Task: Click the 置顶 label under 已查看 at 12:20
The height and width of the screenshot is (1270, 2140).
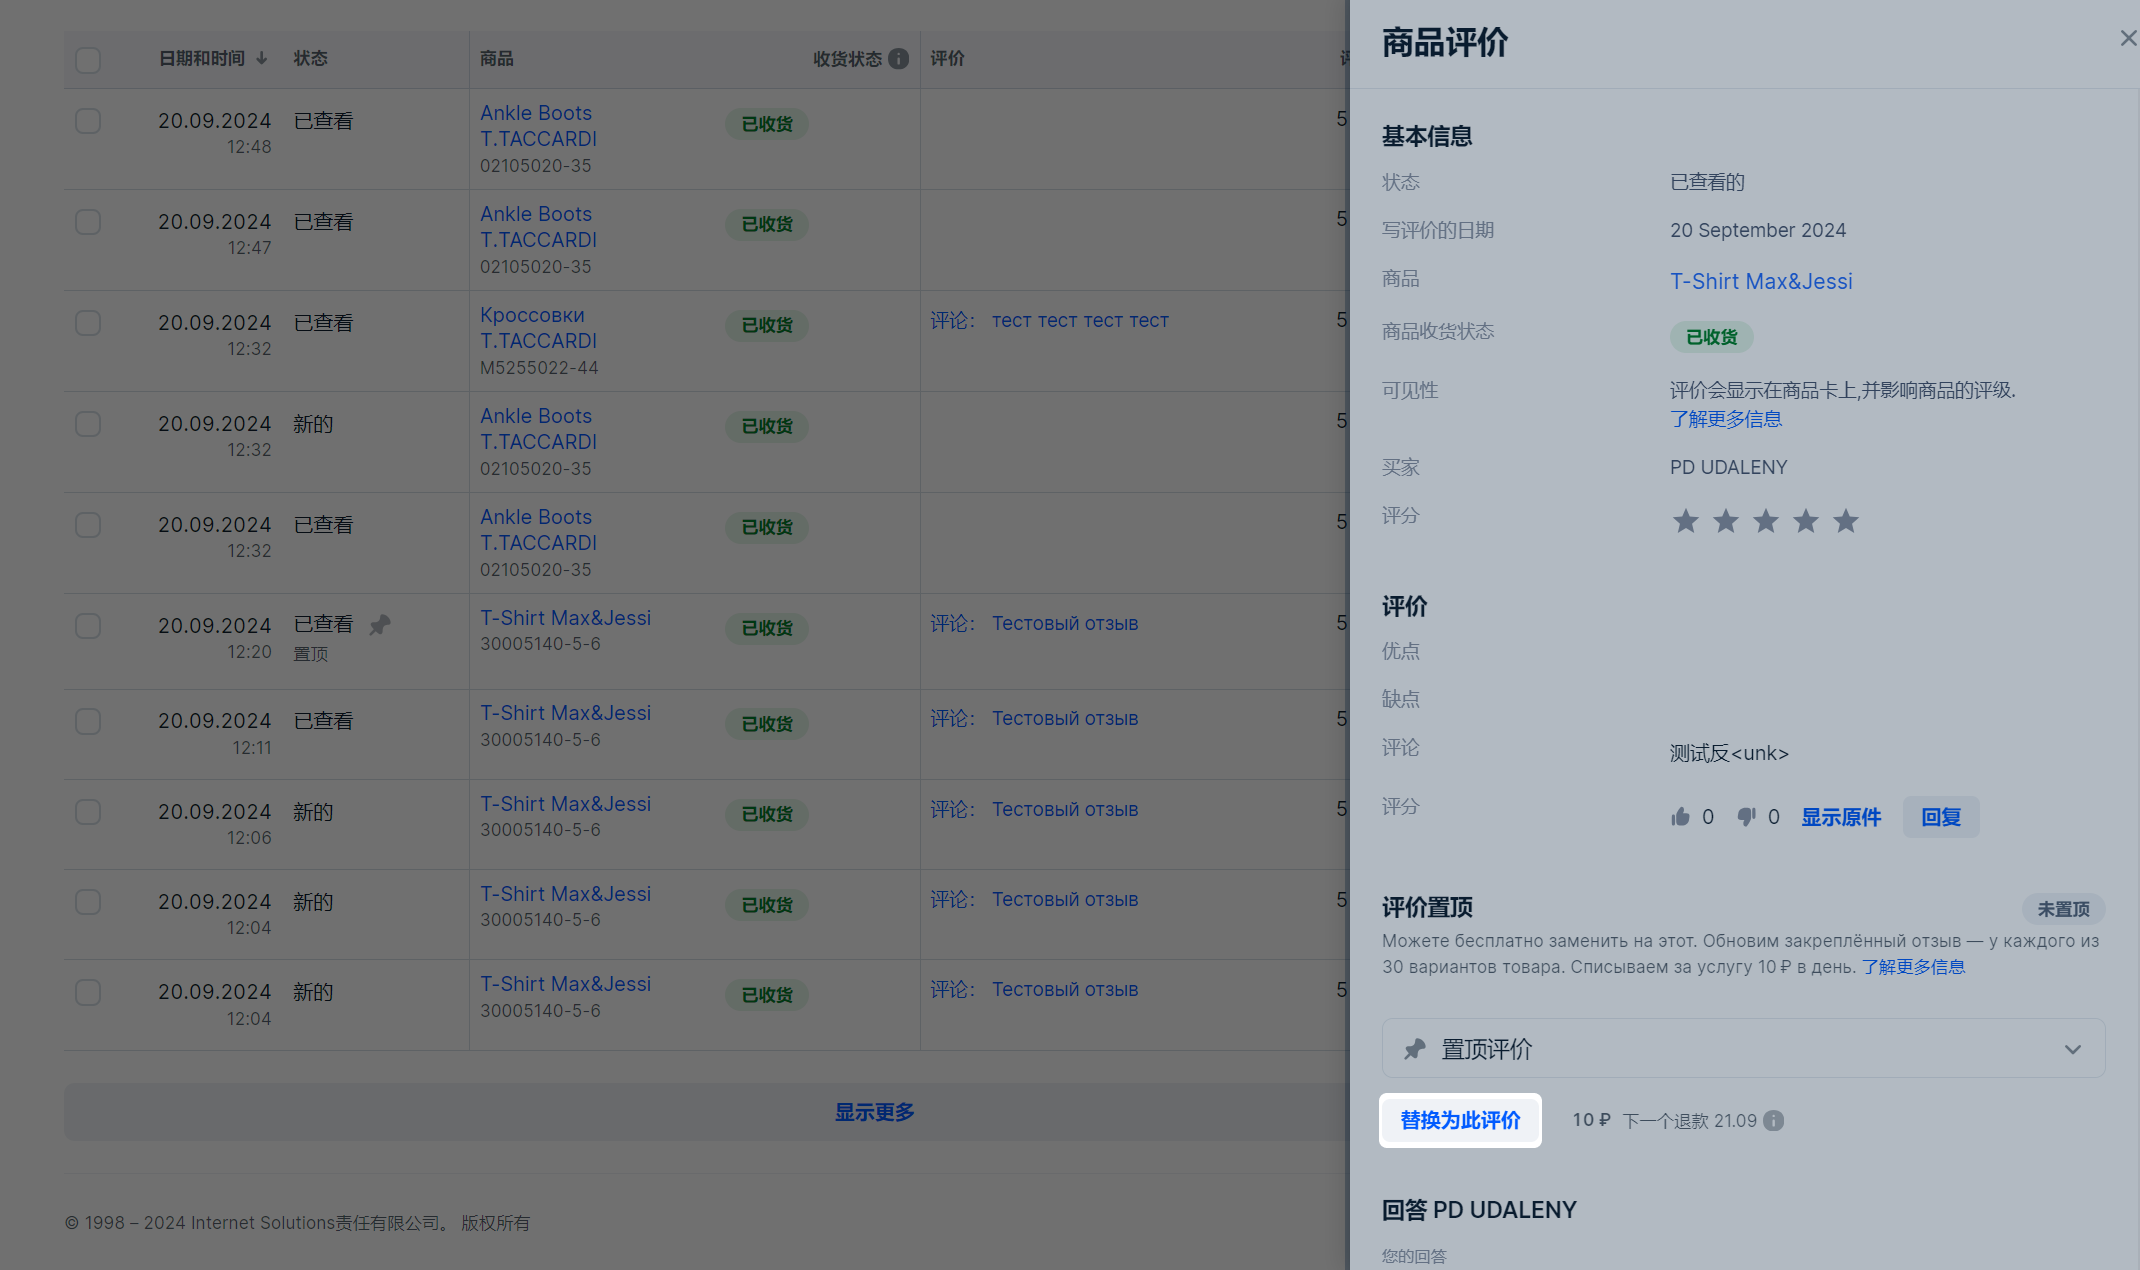Action: [x=310, y=654]
